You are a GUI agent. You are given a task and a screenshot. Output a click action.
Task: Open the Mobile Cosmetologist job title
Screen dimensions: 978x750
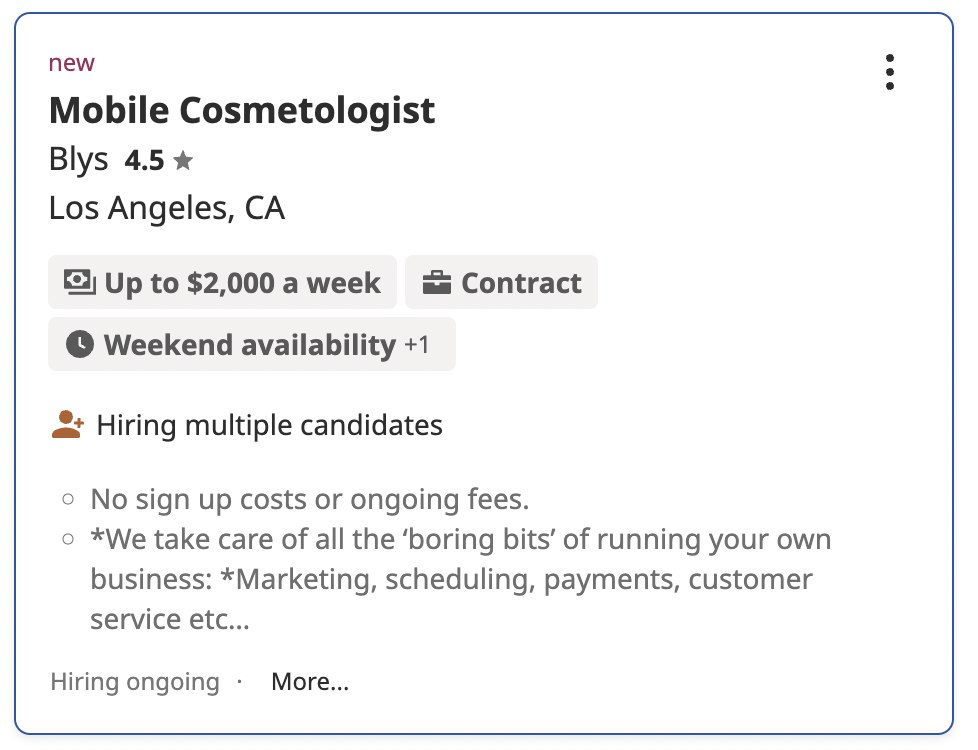click(x=242, y=110)
